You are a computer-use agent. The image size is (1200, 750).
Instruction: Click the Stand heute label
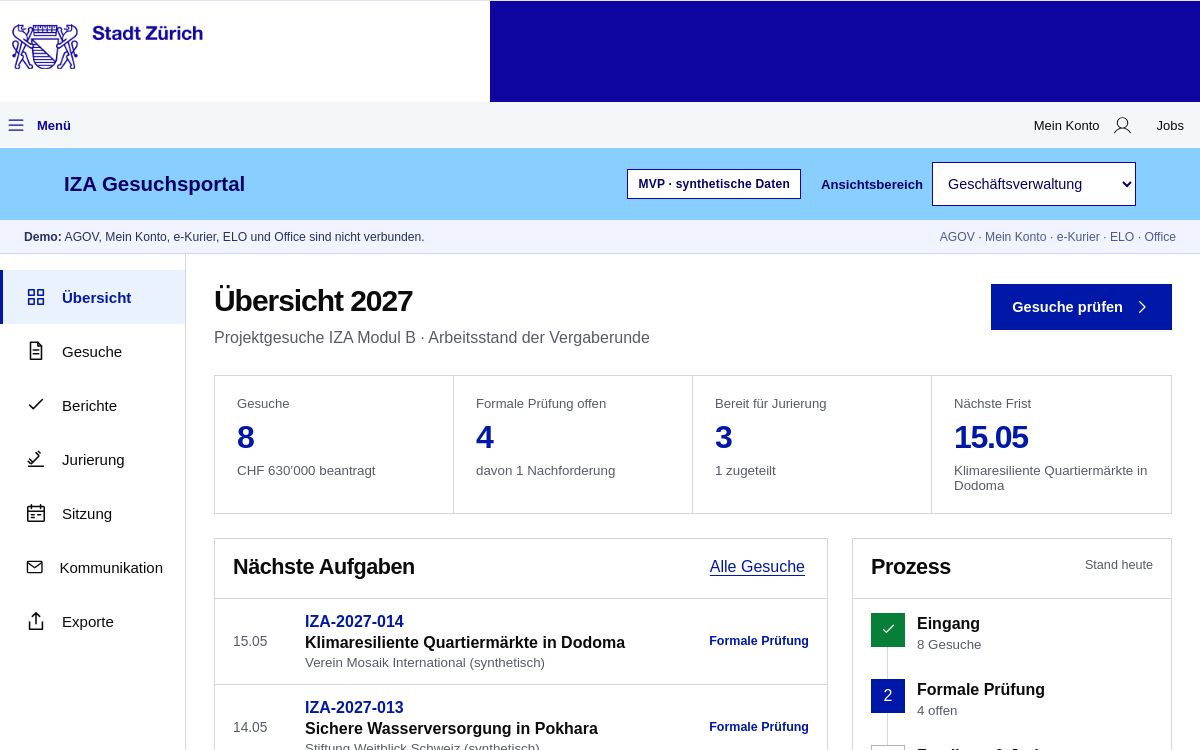tap(1119, 565)
